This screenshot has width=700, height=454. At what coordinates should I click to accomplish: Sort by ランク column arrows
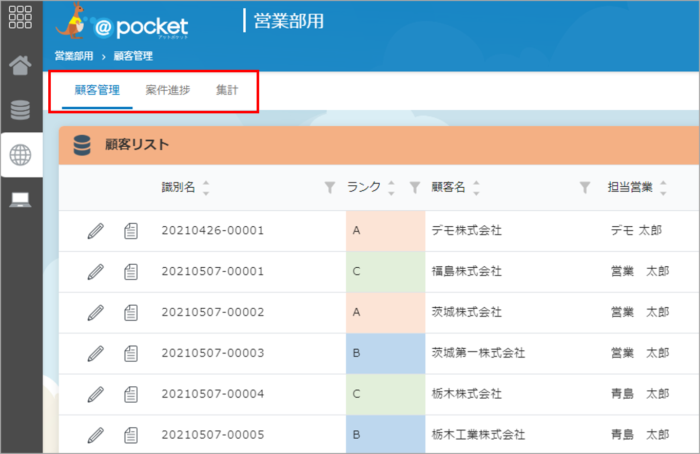pyautogui.click(x=392, y=187)
